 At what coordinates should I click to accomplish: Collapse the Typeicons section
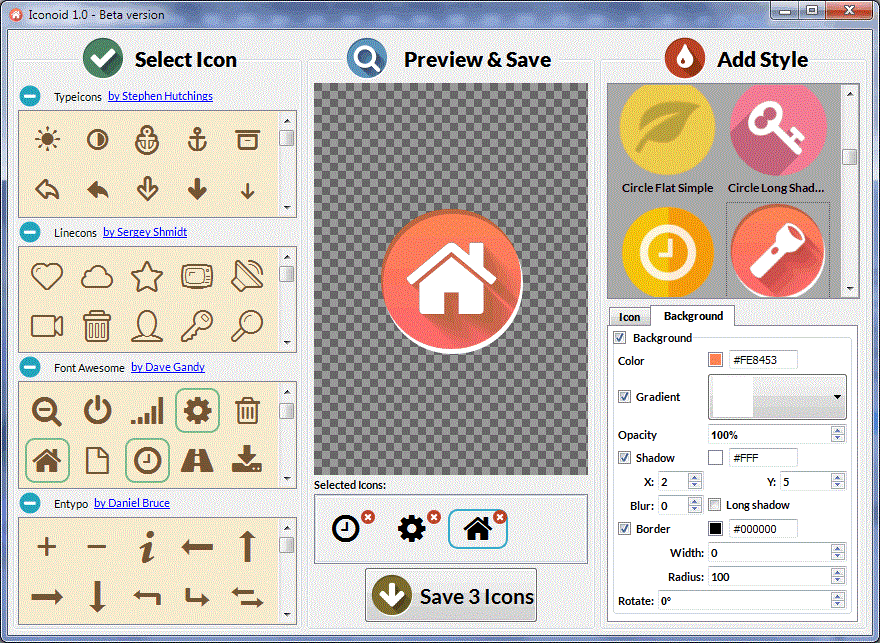[x=29, y=96]
